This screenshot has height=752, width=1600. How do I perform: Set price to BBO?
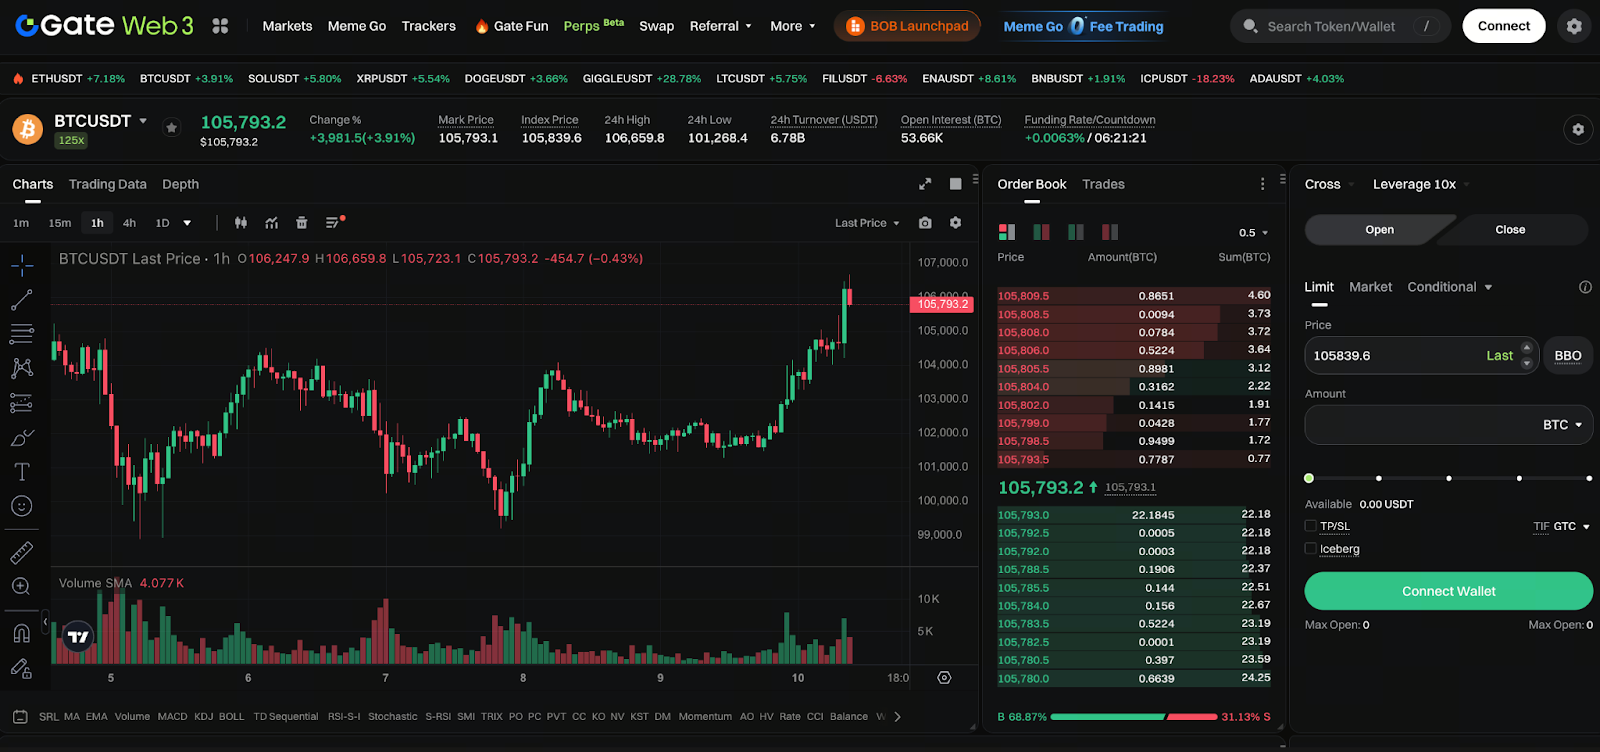(x=1567, y=356)
